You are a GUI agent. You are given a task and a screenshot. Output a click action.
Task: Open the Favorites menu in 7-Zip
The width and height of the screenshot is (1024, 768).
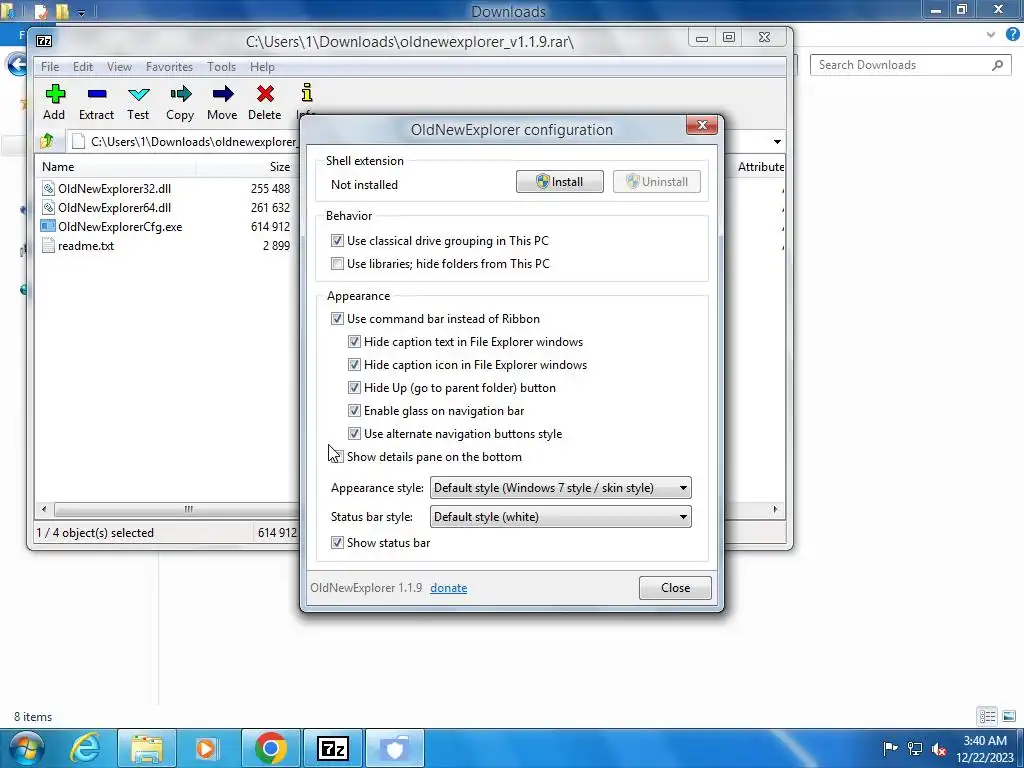(169, 67)
